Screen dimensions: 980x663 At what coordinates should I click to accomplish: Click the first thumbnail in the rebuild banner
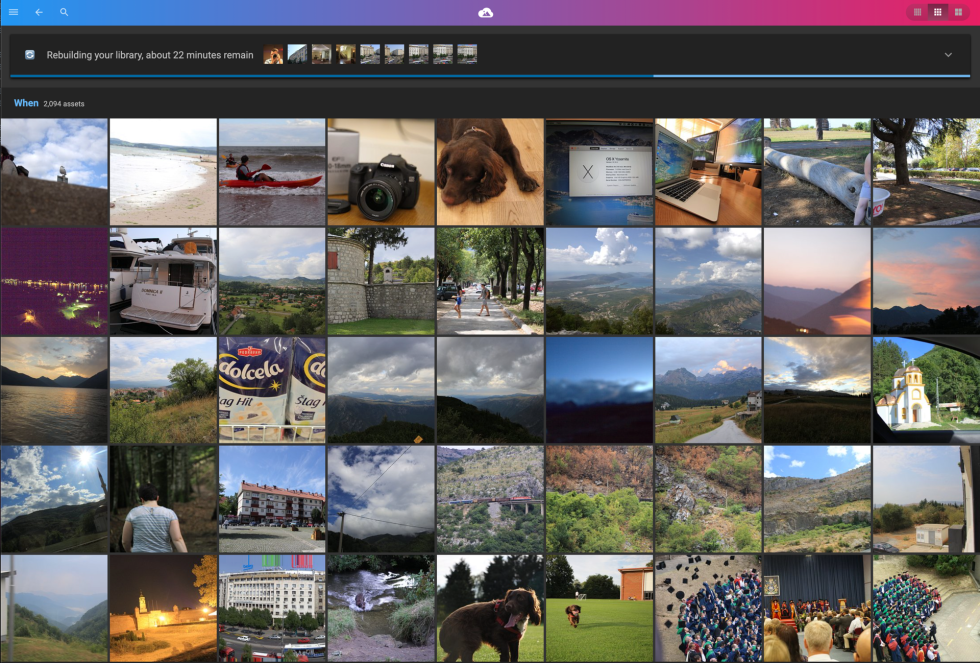tap(273, 53)
